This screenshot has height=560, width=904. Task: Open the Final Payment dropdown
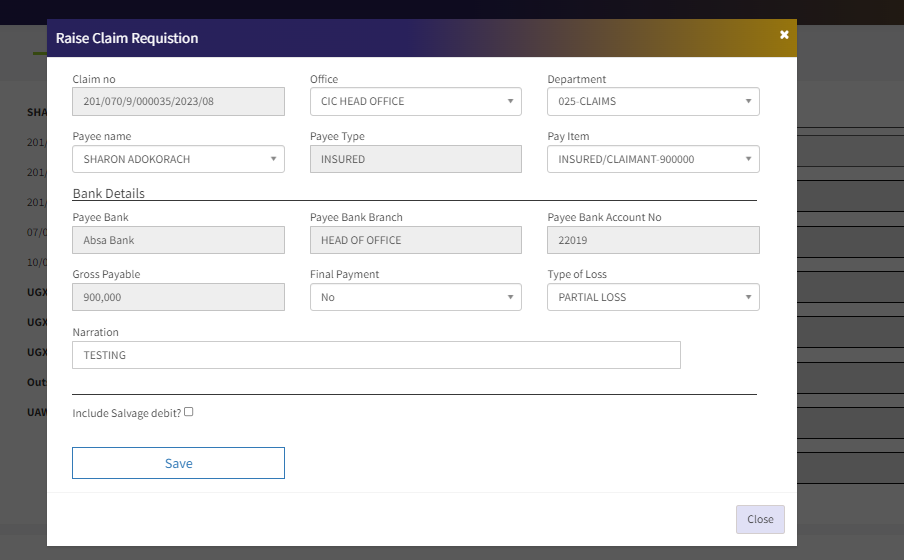(415, 298)
